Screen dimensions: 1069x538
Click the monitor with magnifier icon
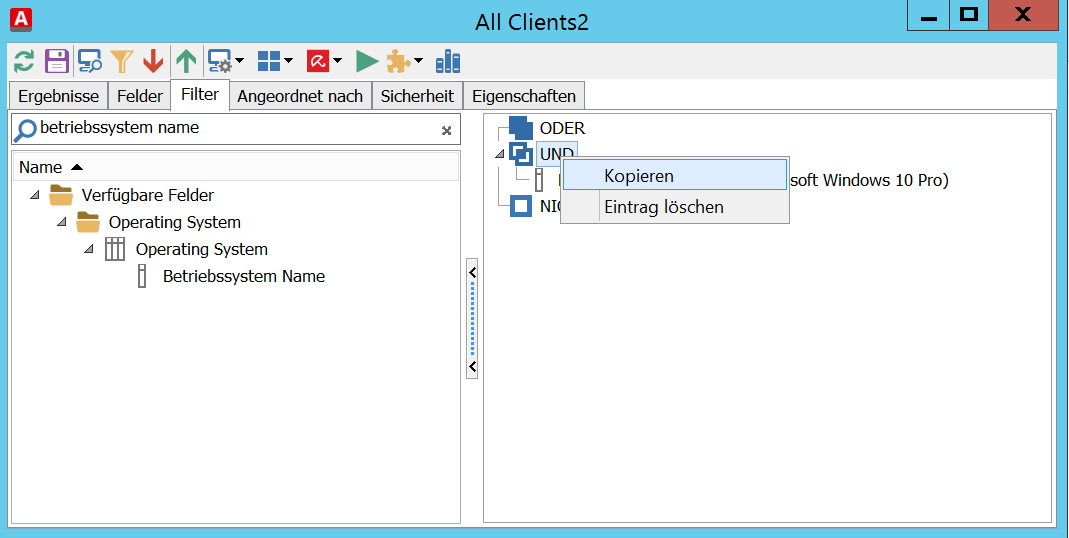[x=90, y=62]
